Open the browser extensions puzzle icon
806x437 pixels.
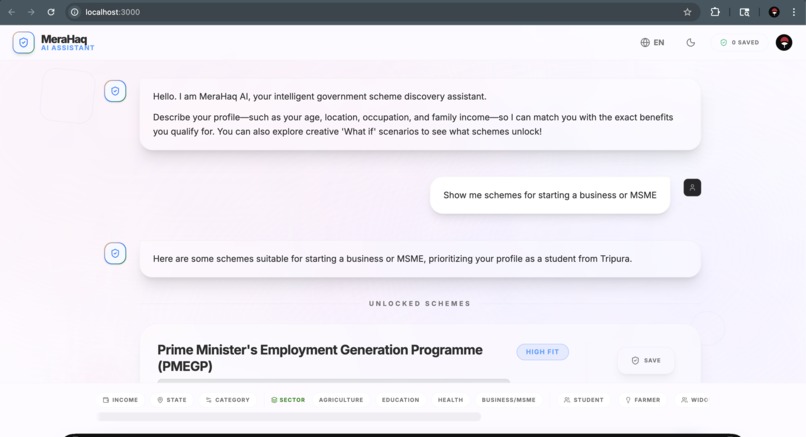(x=715, y=12)
